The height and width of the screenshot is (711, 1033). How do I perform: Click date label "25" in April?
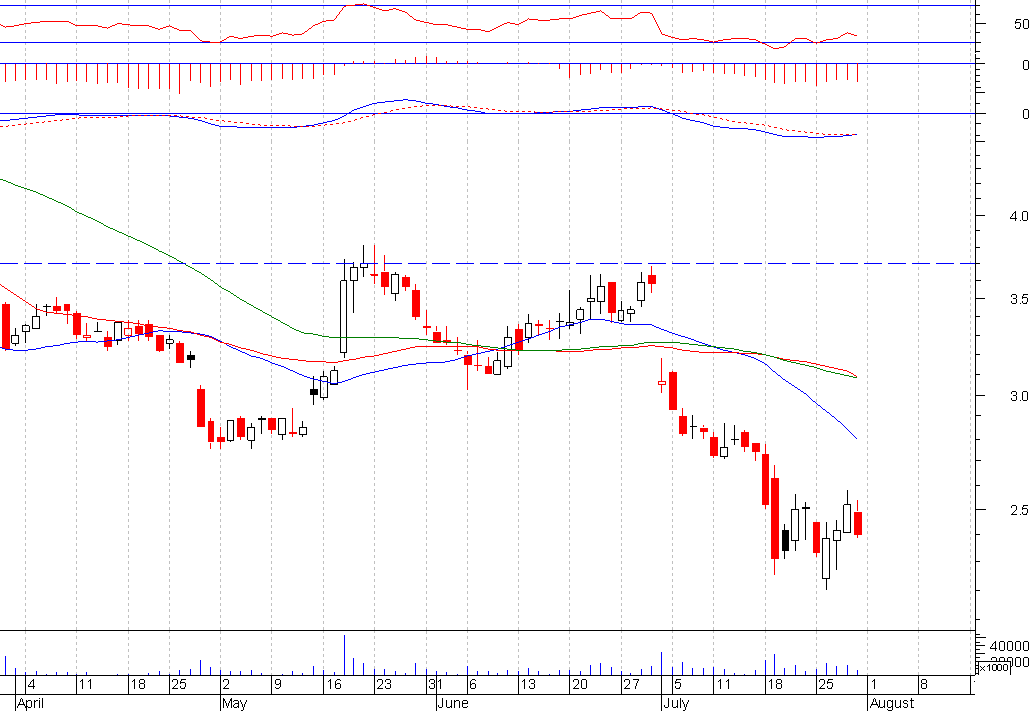tap(179, 685)
